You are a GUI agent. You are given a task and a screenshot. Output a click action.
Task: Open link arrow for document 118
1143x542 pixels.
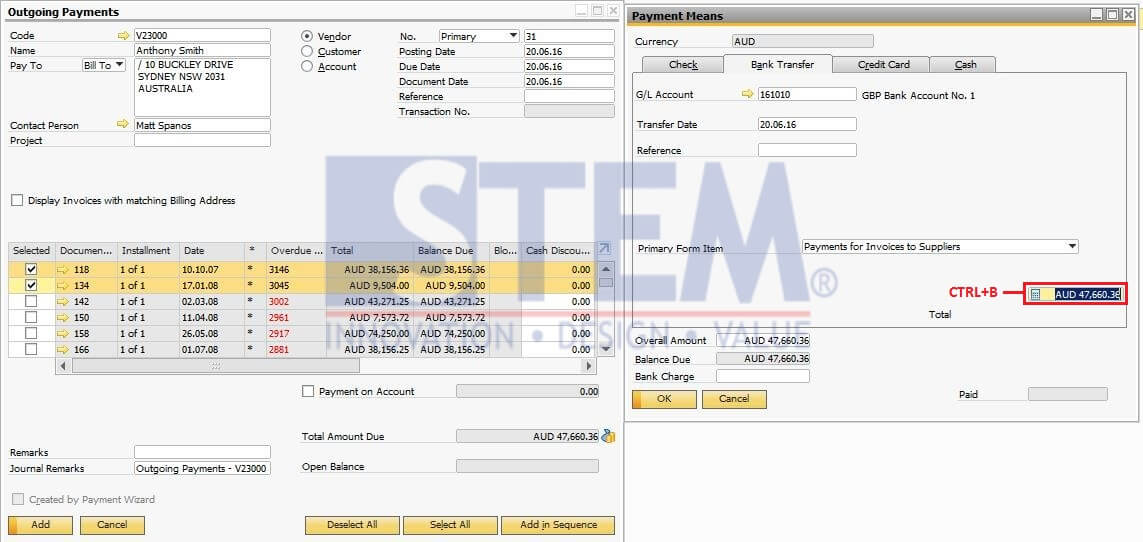coord(63,270)
